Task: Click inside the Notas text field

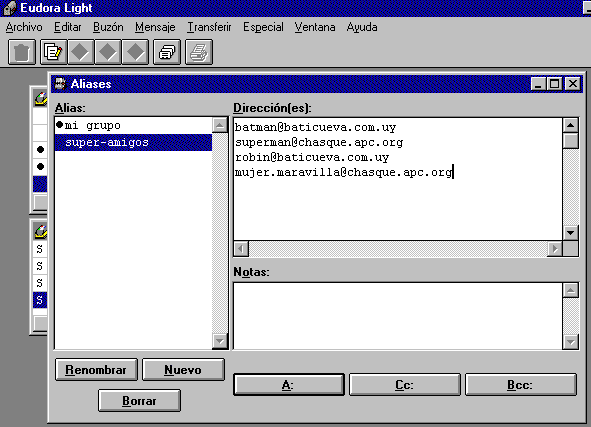Action: 398,316
